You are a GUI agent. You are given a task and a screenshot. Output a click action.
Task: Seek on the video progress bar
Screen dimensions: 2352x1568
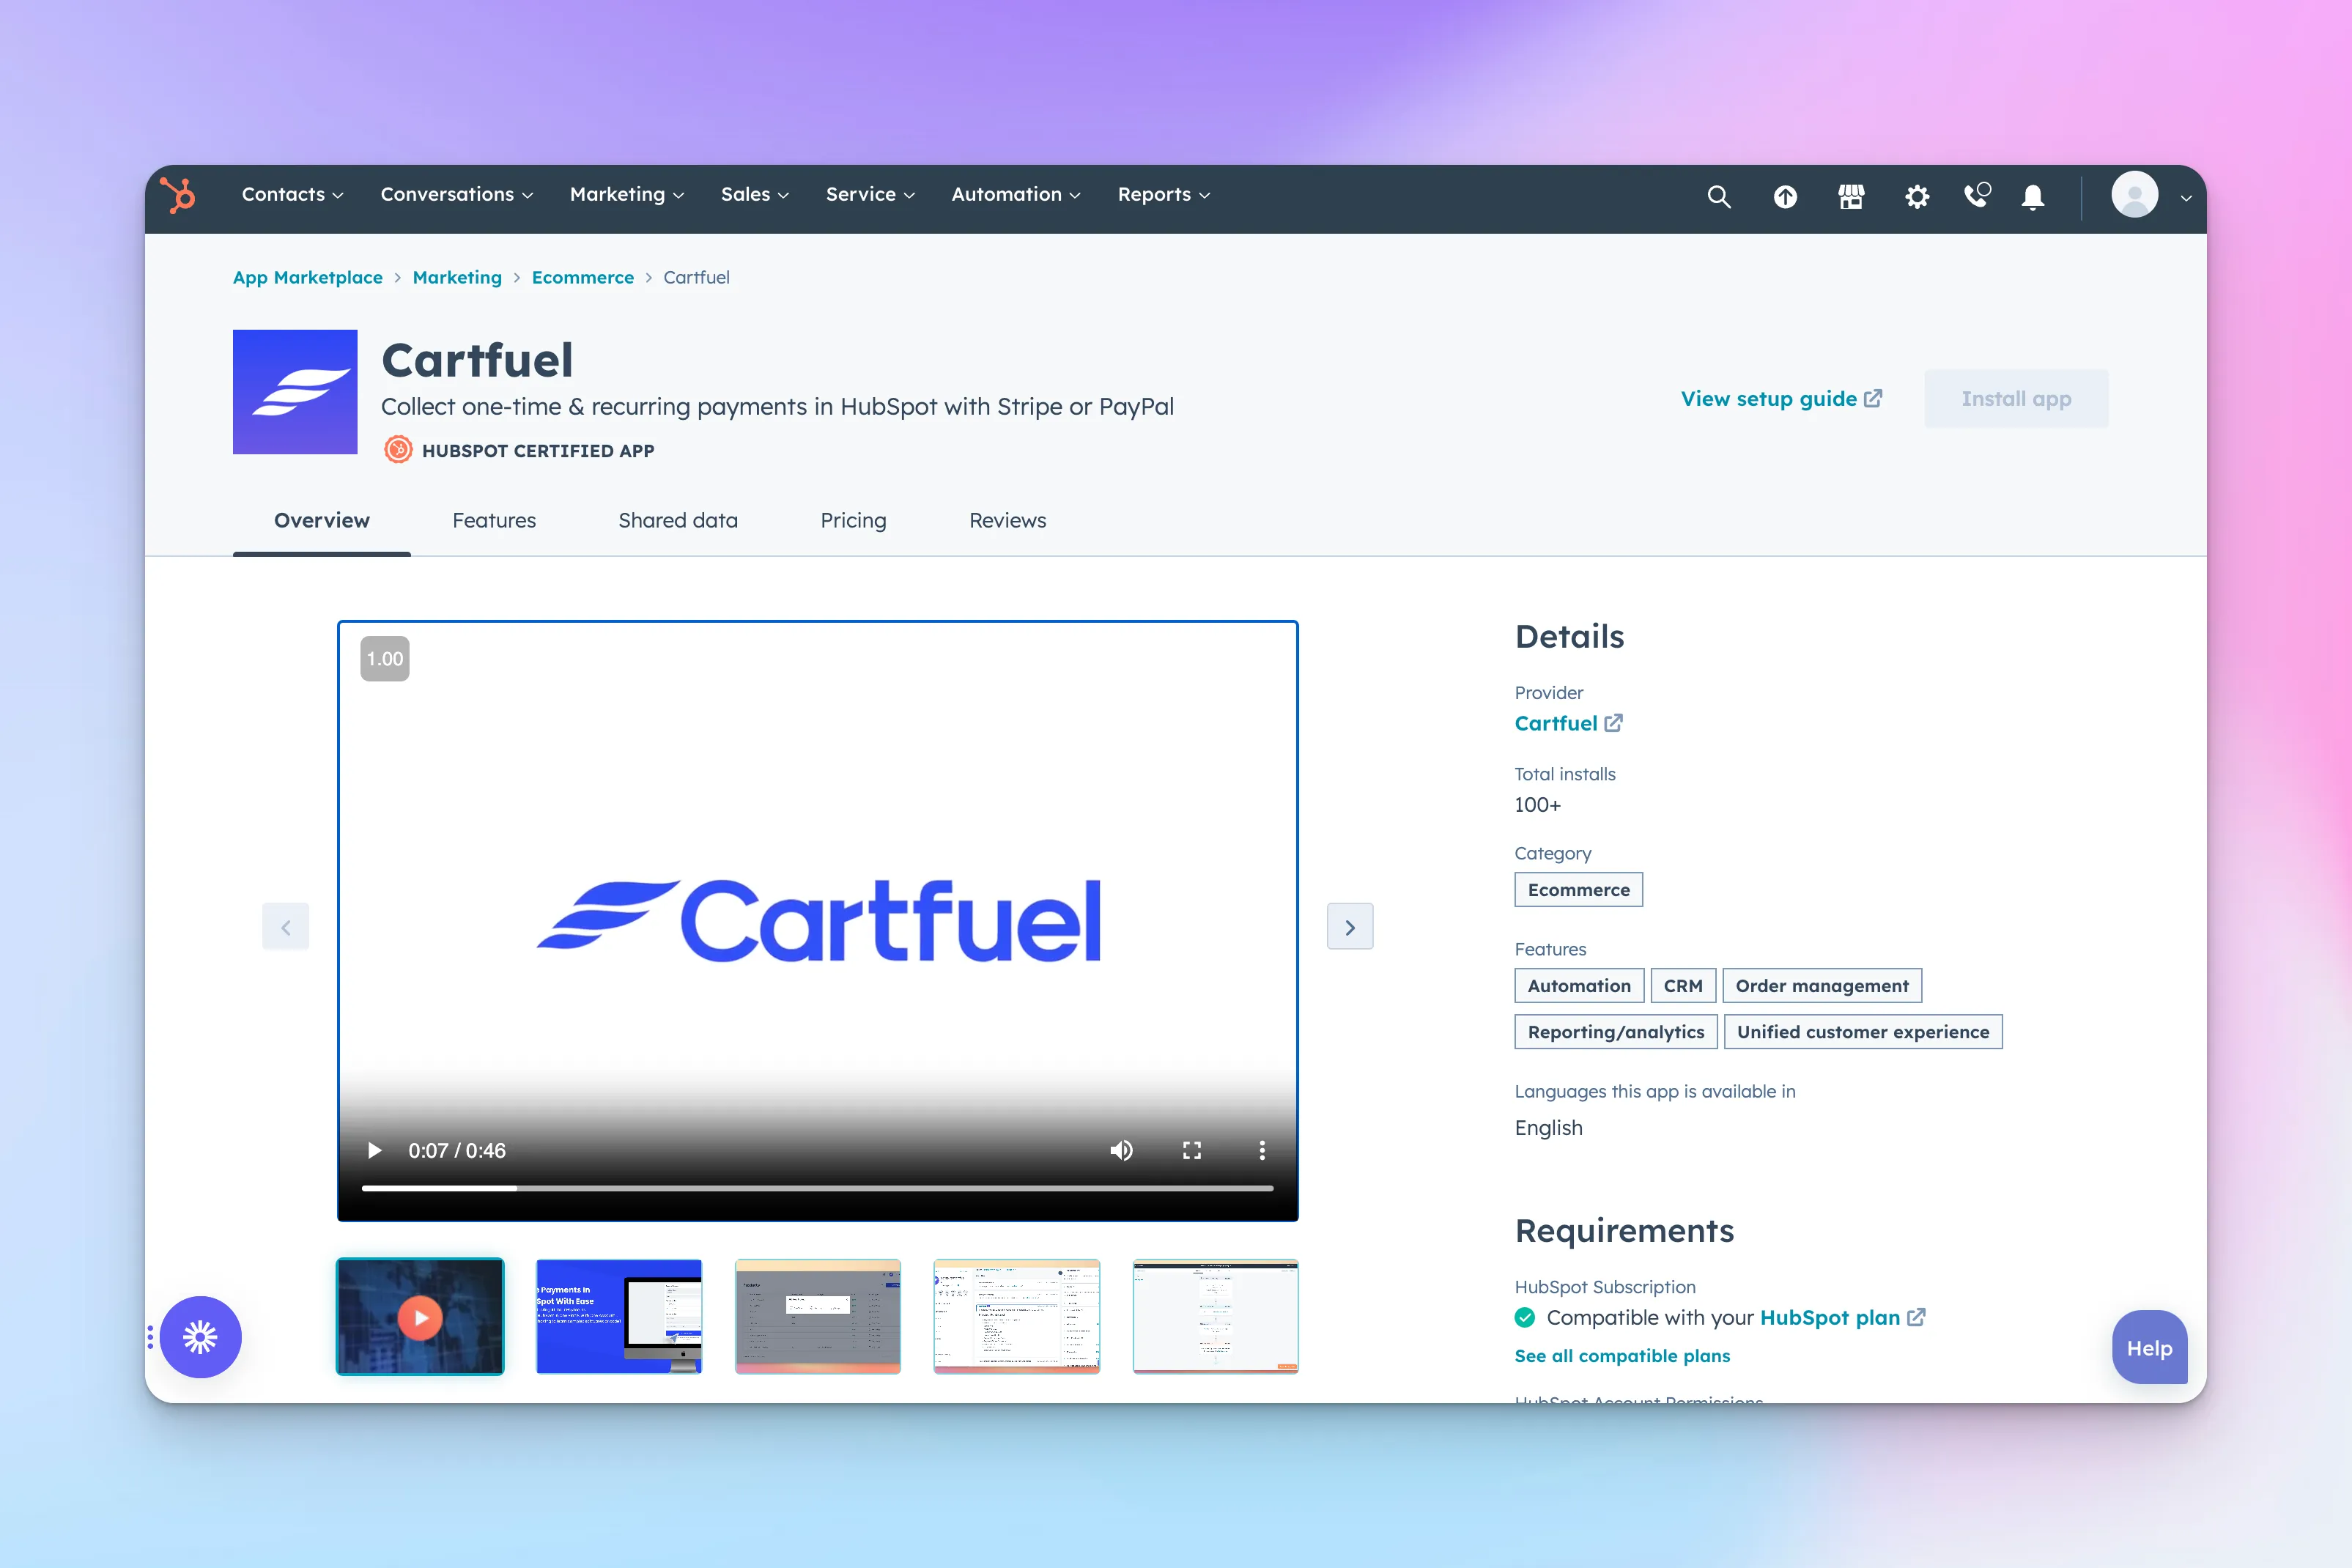(x=817, y=1188)
